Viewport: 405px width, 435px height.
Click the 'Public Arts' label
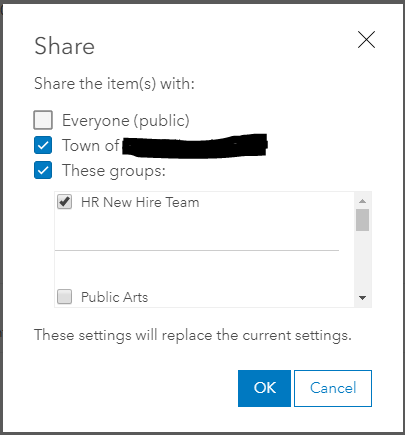tap(114, 297)
